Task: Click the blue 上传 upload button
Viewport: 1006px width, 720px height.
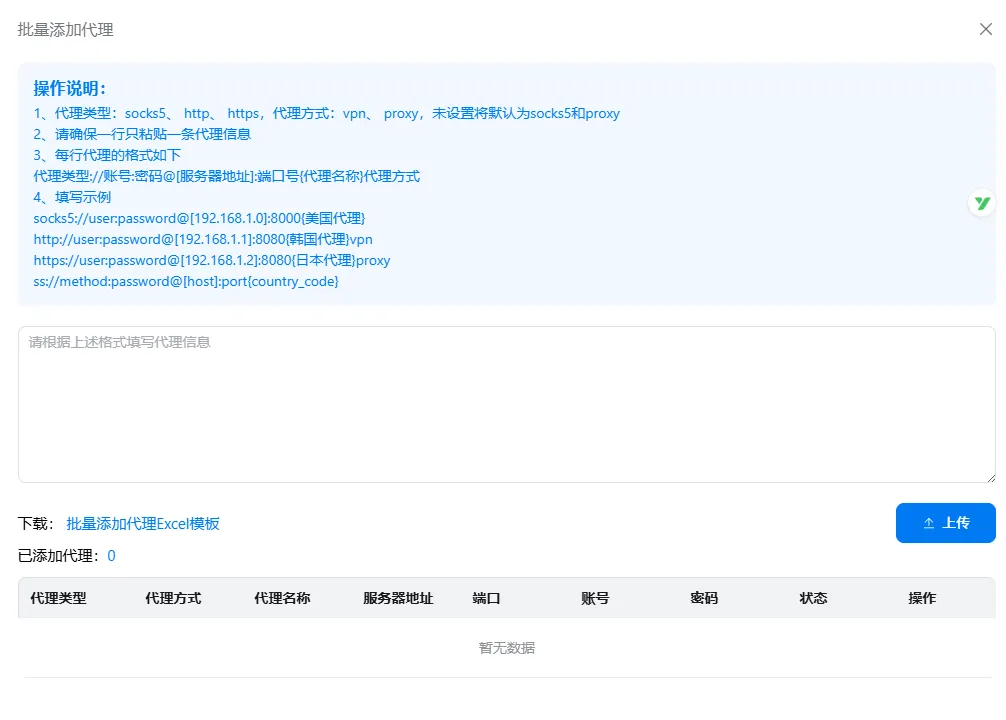Action: click(945, 522)
